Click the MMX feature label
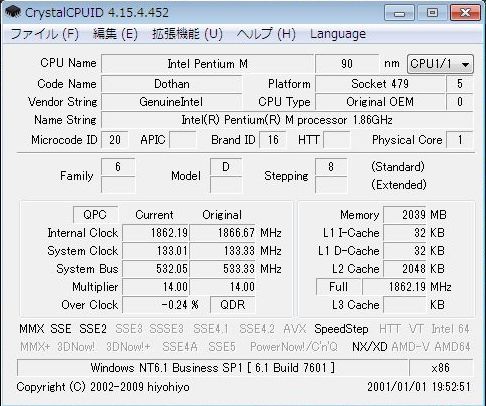This screenshot has width=486, height=406. [32, 329]
